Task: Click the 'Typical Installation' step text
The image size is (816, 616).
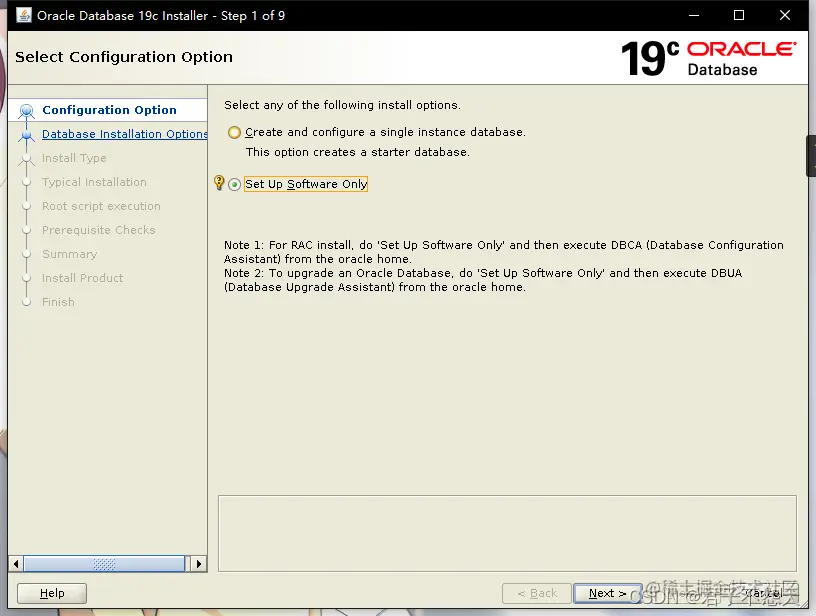Action: 94,182
